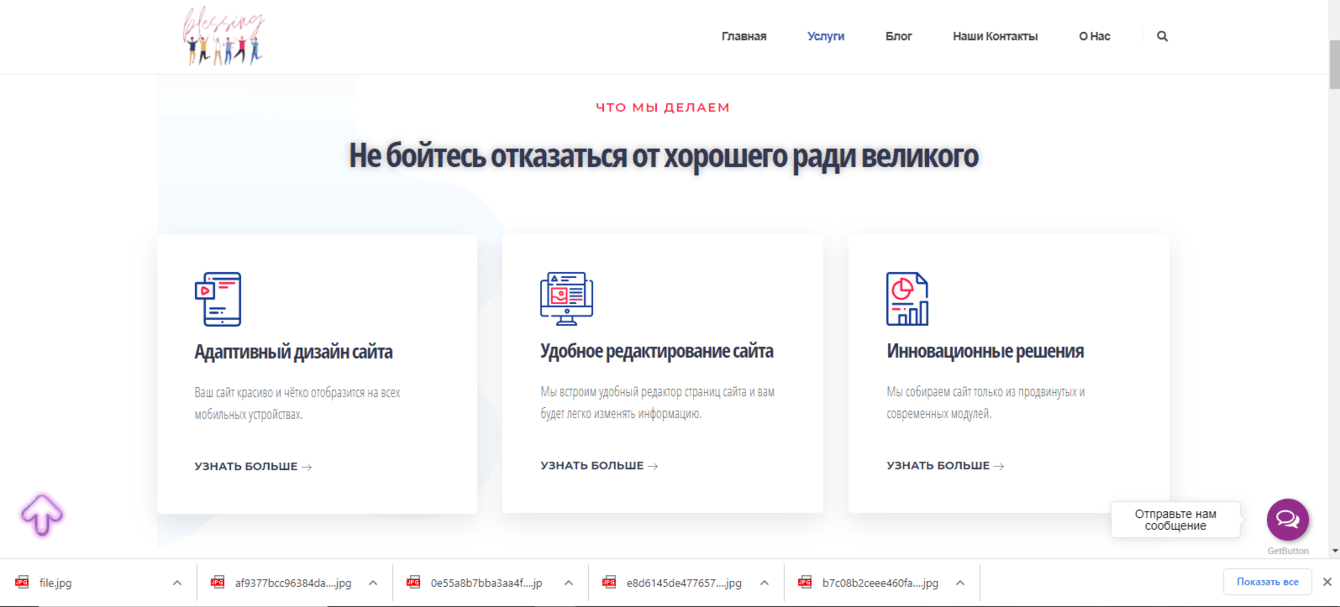This screenshot has height=607, width=1340.
Task: Click the Blessing site logo
Action: point(224,36)
